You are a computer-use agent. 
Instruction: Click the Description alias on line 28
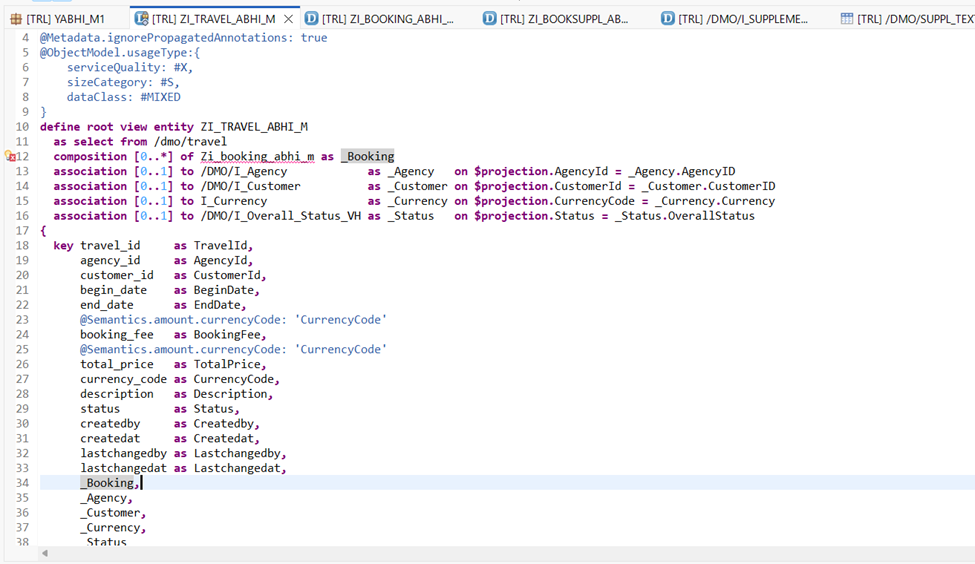coord(230,394)
